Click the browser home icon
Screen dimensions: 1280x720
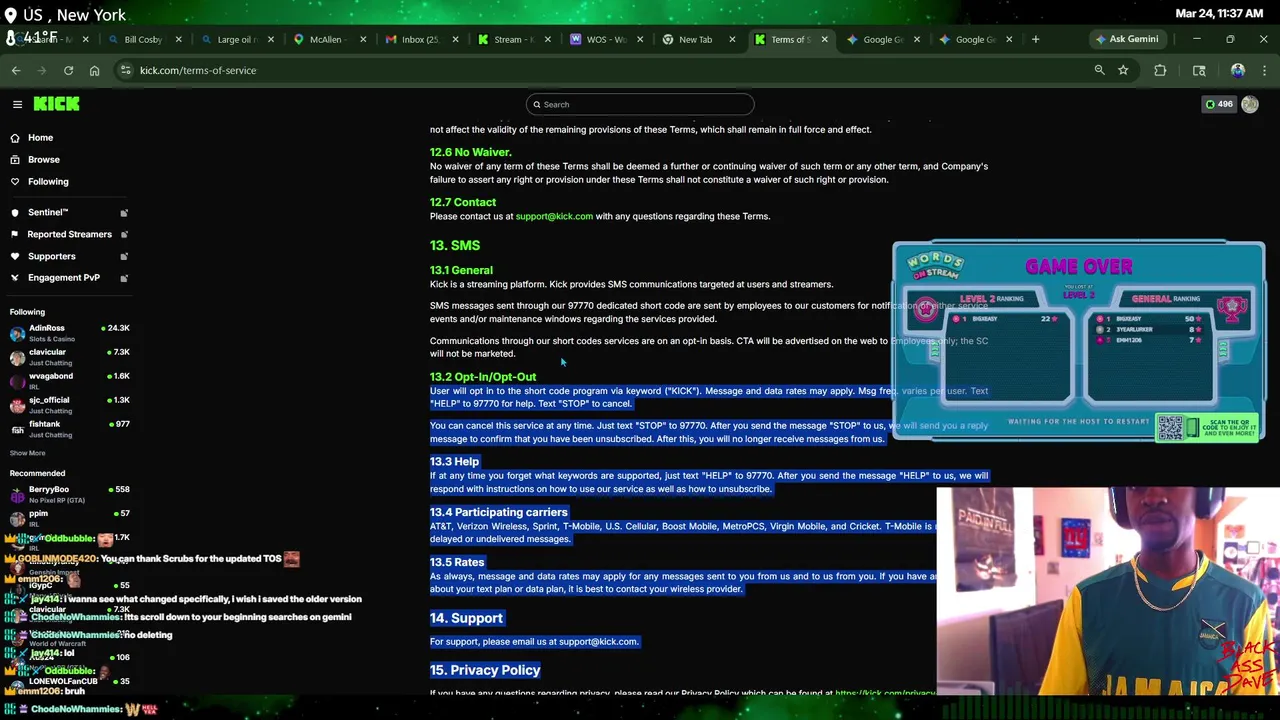(x=94, y=70)
